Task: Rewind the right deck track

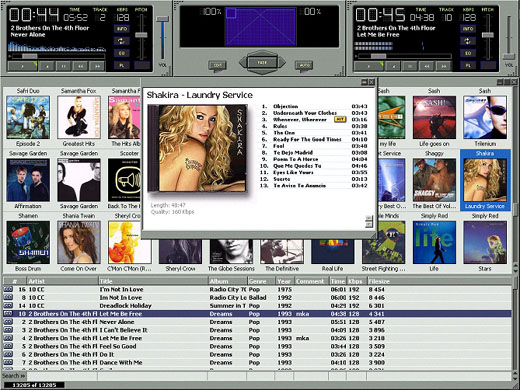Action: click(427, 66)
